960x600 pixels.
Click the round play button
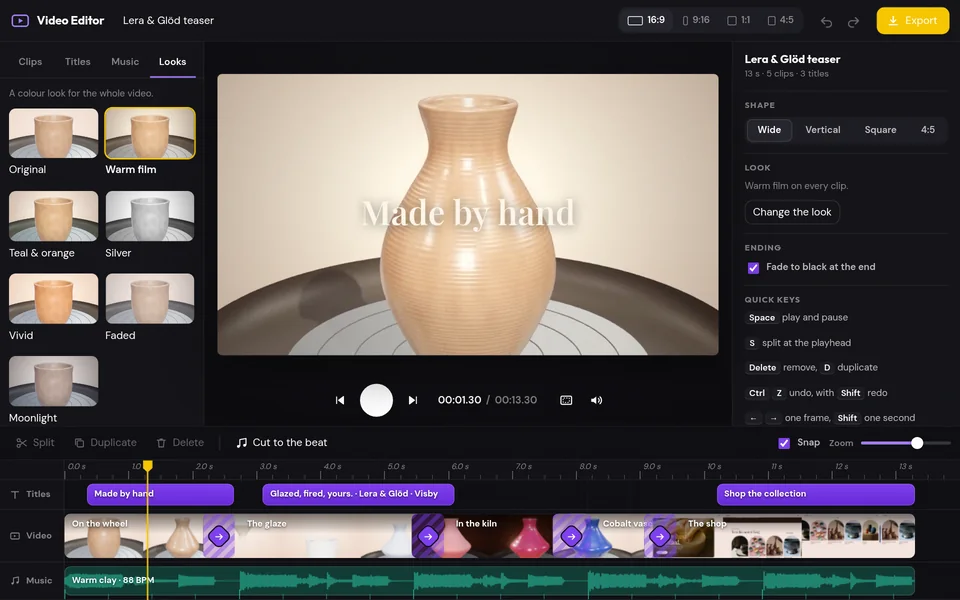[377, 400]
